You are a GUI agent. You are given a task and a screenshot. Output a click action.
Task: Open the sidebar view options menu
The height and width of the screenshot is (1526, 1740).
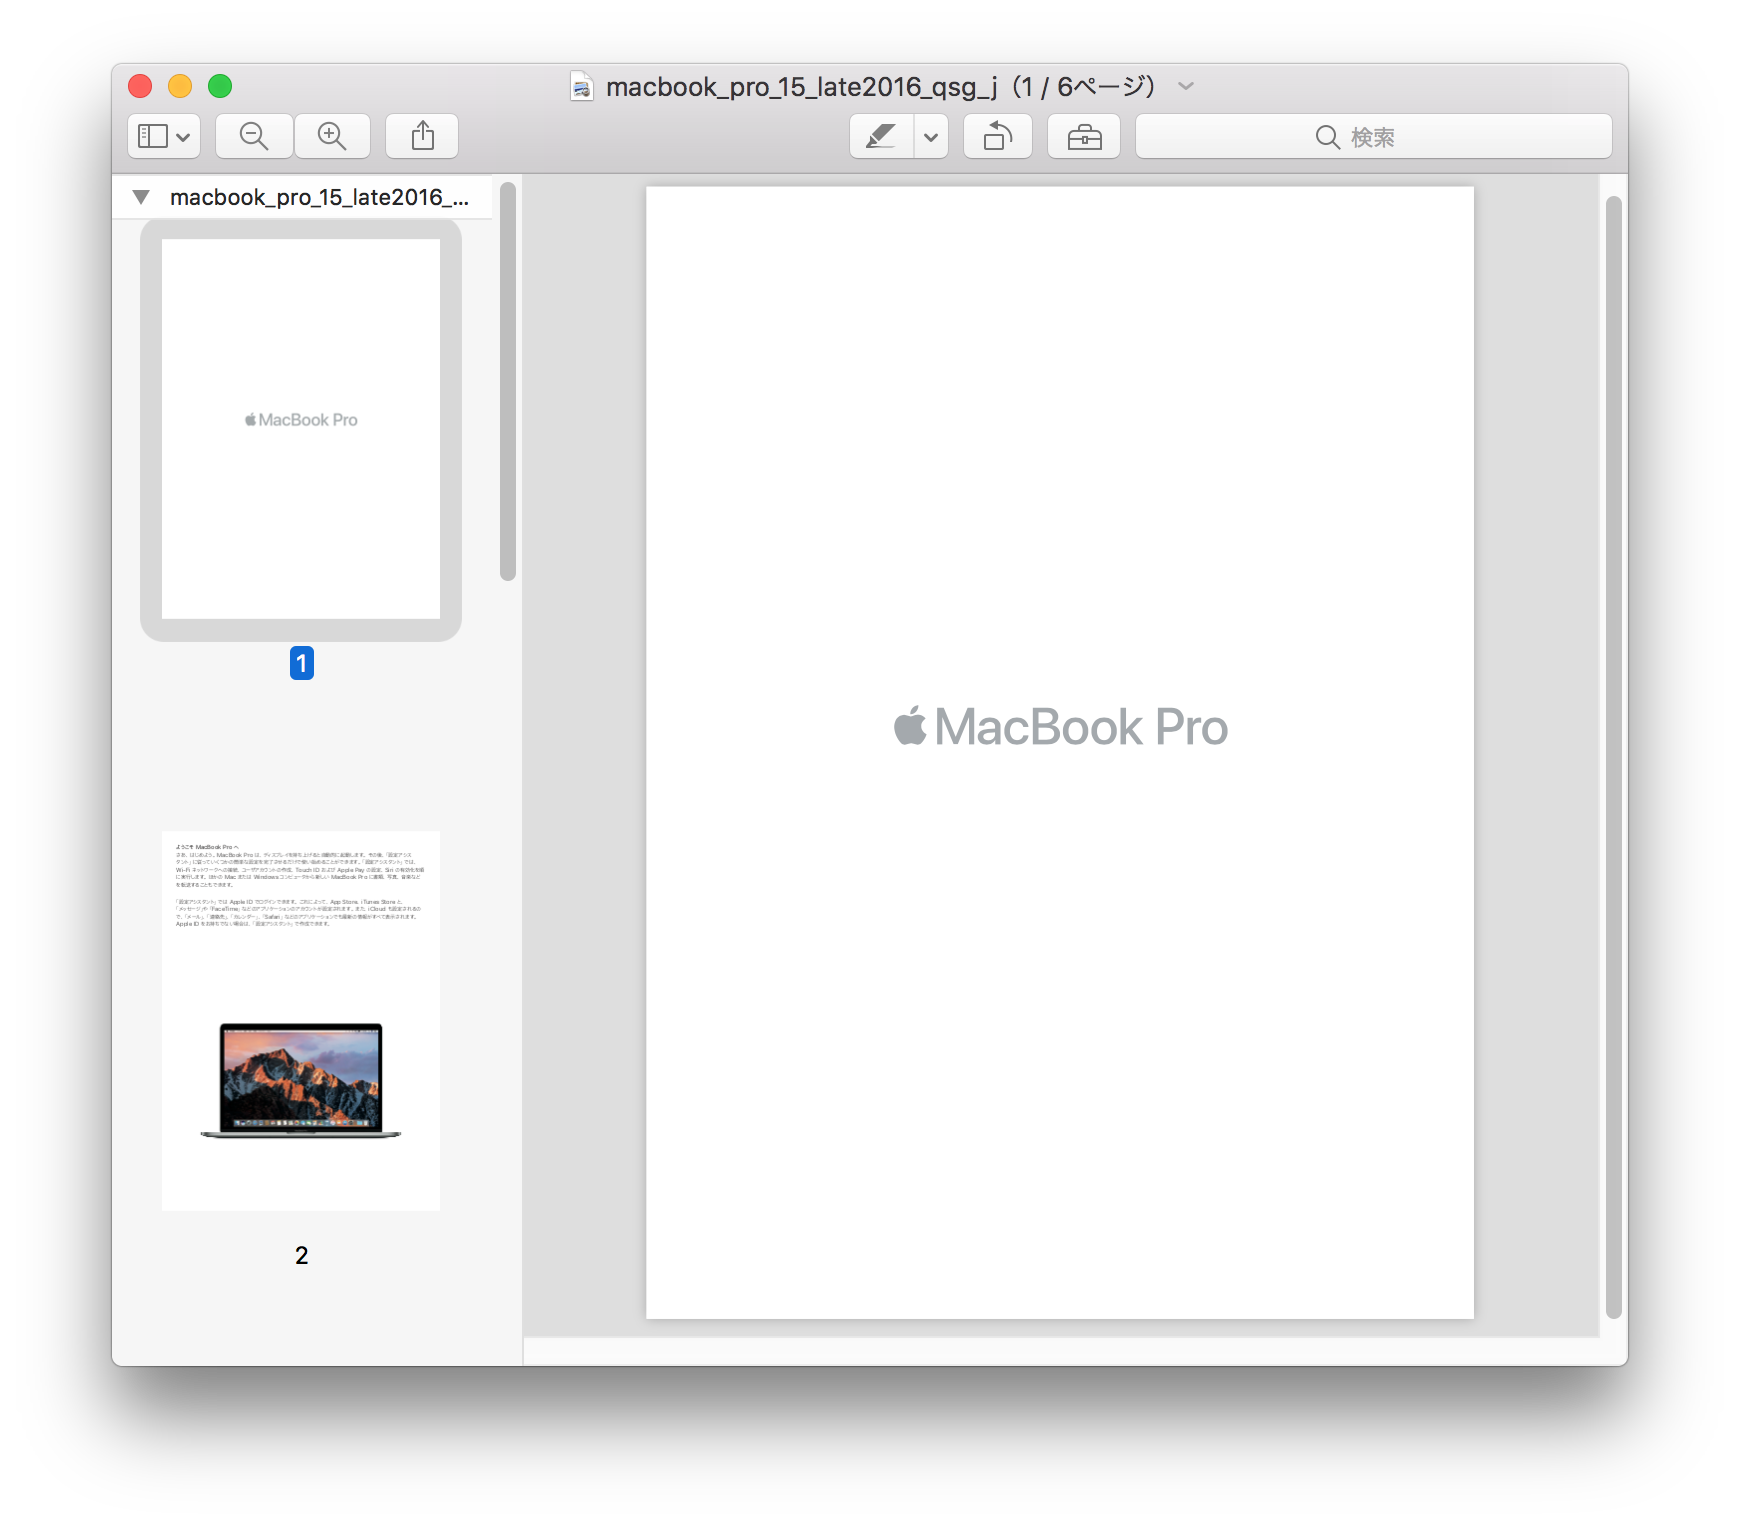(x=164, y=136)
